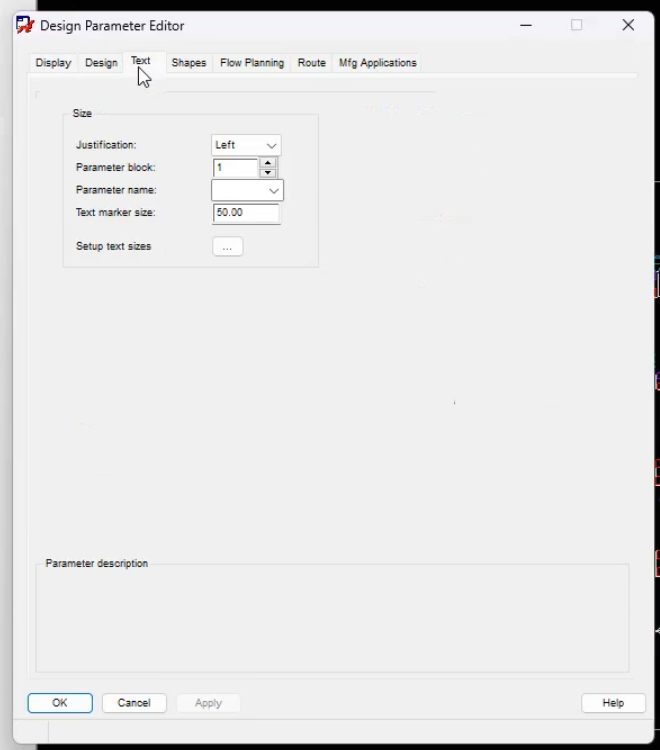The width and height of the screenshot is (660, 750).
Task: Decrease Parameter block with down arrow
Action: coord(268,173)
